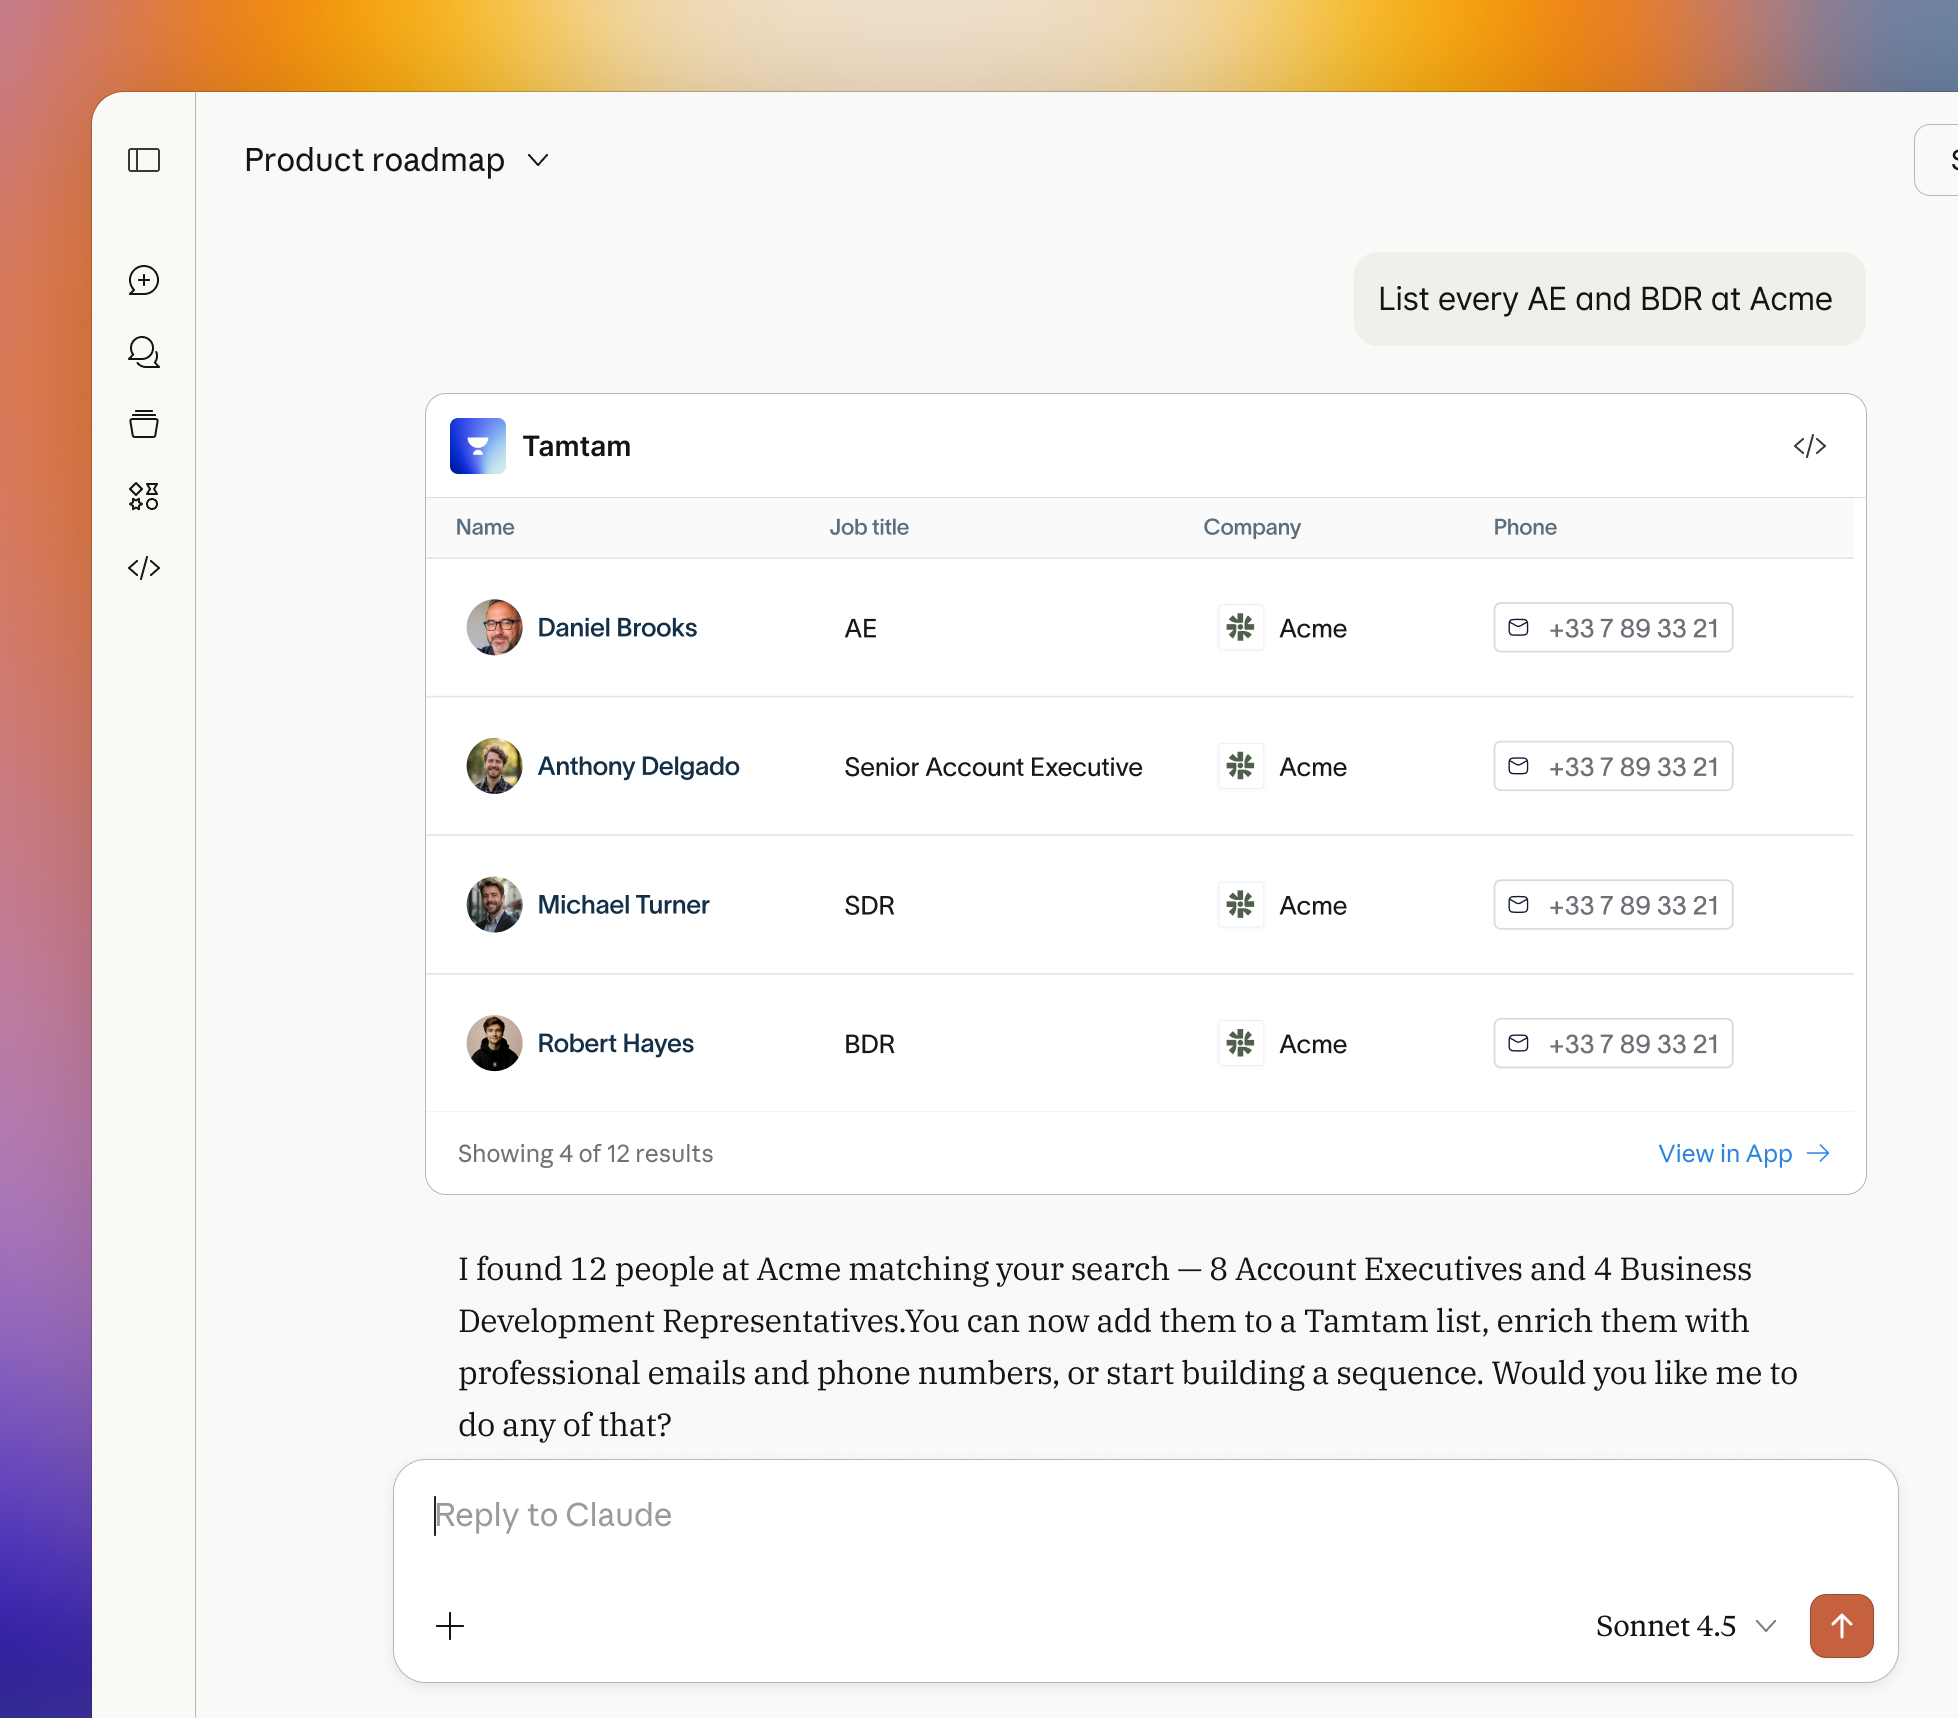Click Acme logo in Michael Turner row
The image size is (1958, 1718).
point(1241,905)
